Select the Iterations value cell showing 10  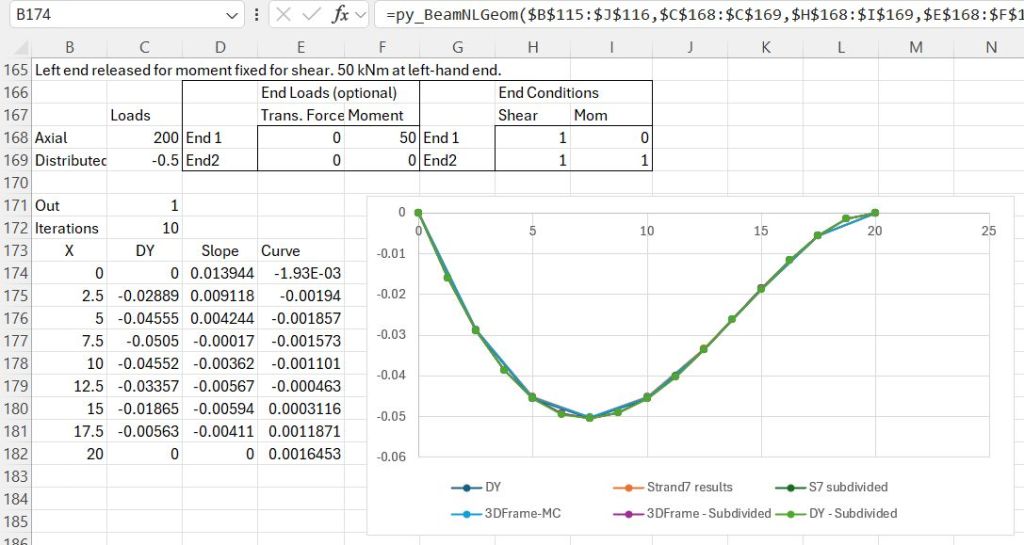pyautogui.click(x=145, y=228)
